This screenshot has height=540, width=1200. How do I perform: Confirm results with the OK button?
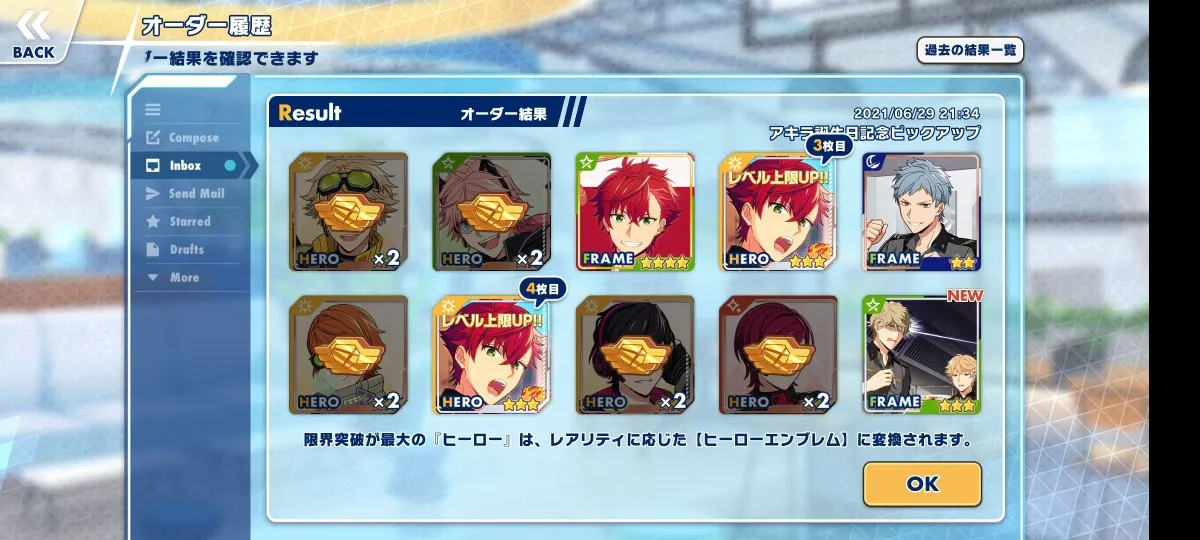(x=922, y=484)
